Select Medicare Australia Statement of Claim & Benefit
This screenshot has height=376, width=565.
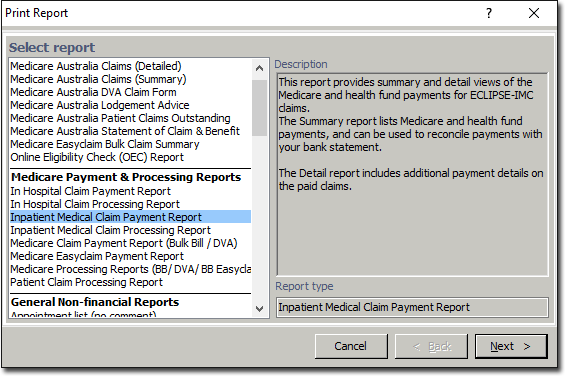(x=125, y=131)
